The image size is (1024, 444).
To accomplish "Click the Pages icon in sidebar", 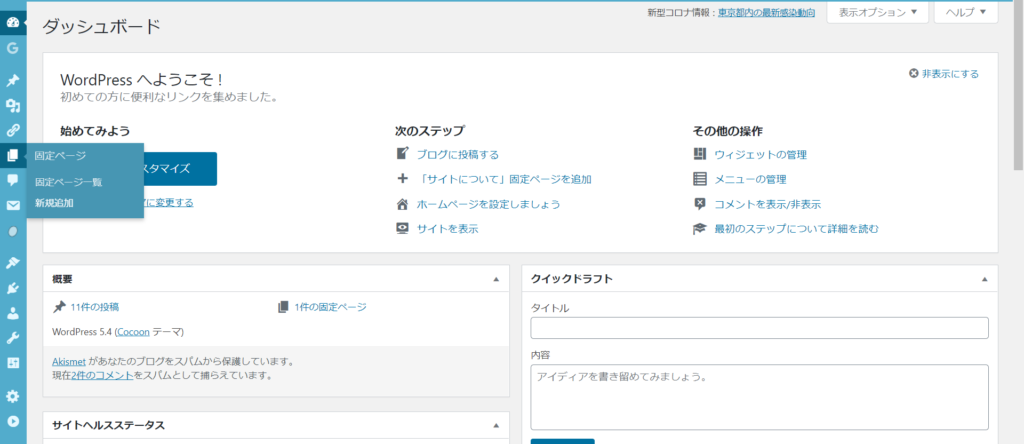I will point(12,156).
